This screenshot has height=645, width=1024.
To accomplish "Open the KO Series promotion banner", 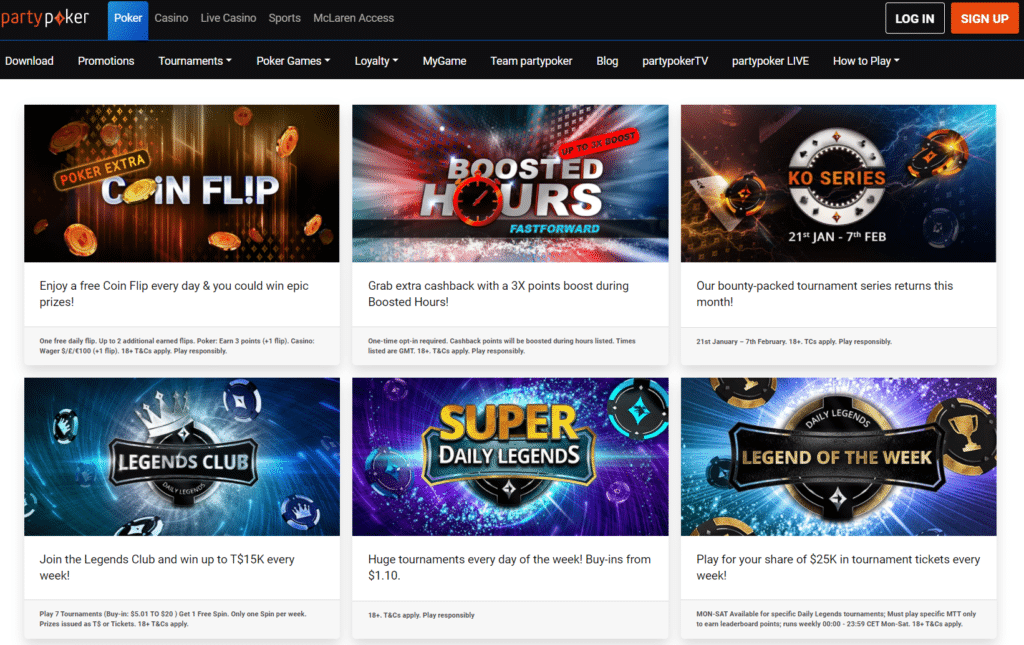I will pos(839,183).
